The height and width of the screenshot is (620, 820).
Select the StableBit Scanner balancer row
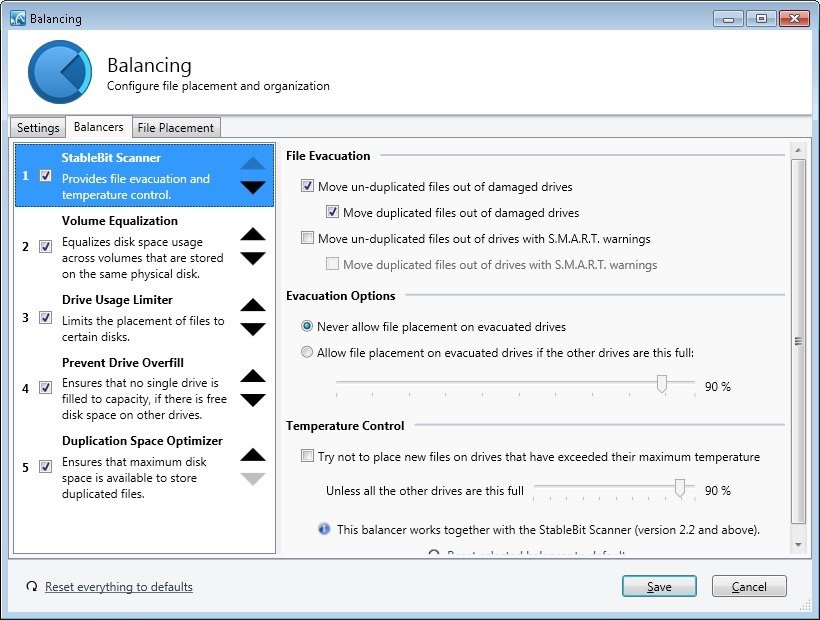(x=144, y=176)
